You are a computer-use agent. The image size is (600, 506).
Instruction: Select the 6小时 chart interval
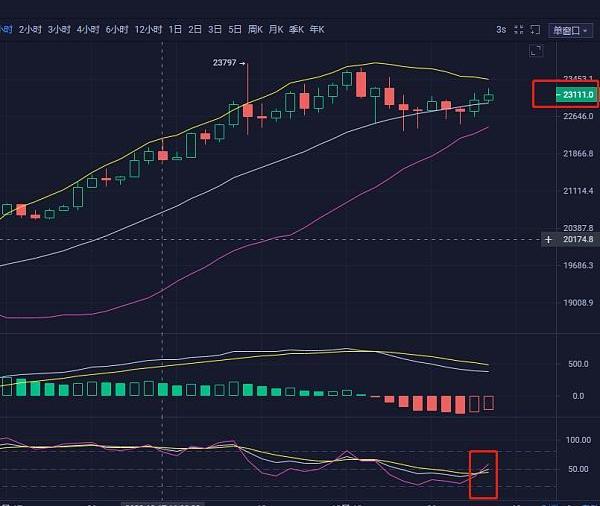[117, 30]
